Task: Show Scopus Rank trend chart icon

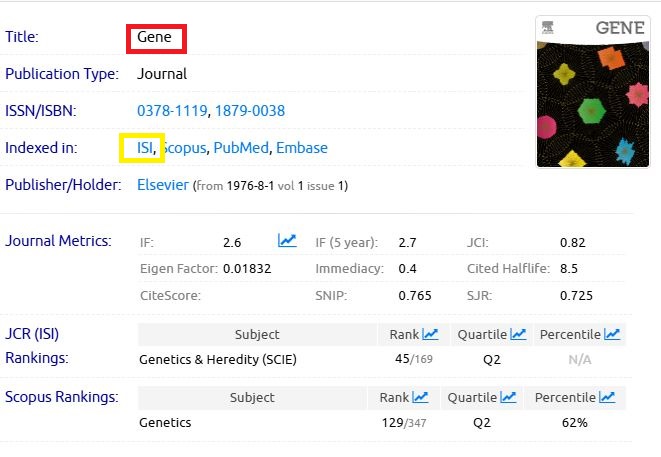Action: pos(419,398)
